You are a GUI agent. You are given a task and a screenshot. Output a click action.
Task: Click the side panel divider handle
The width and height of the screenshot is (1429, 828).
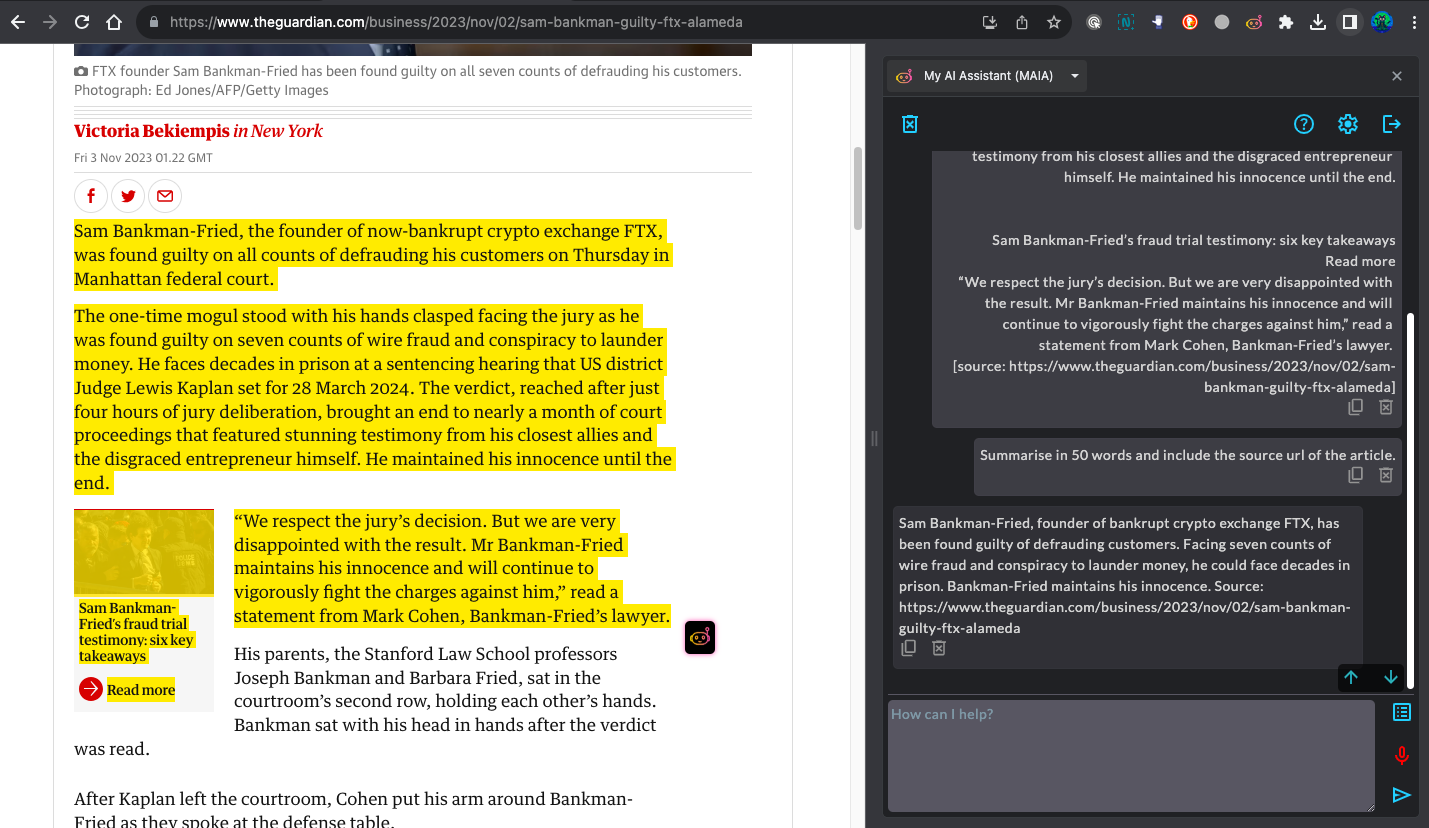[x=874, y=438]
